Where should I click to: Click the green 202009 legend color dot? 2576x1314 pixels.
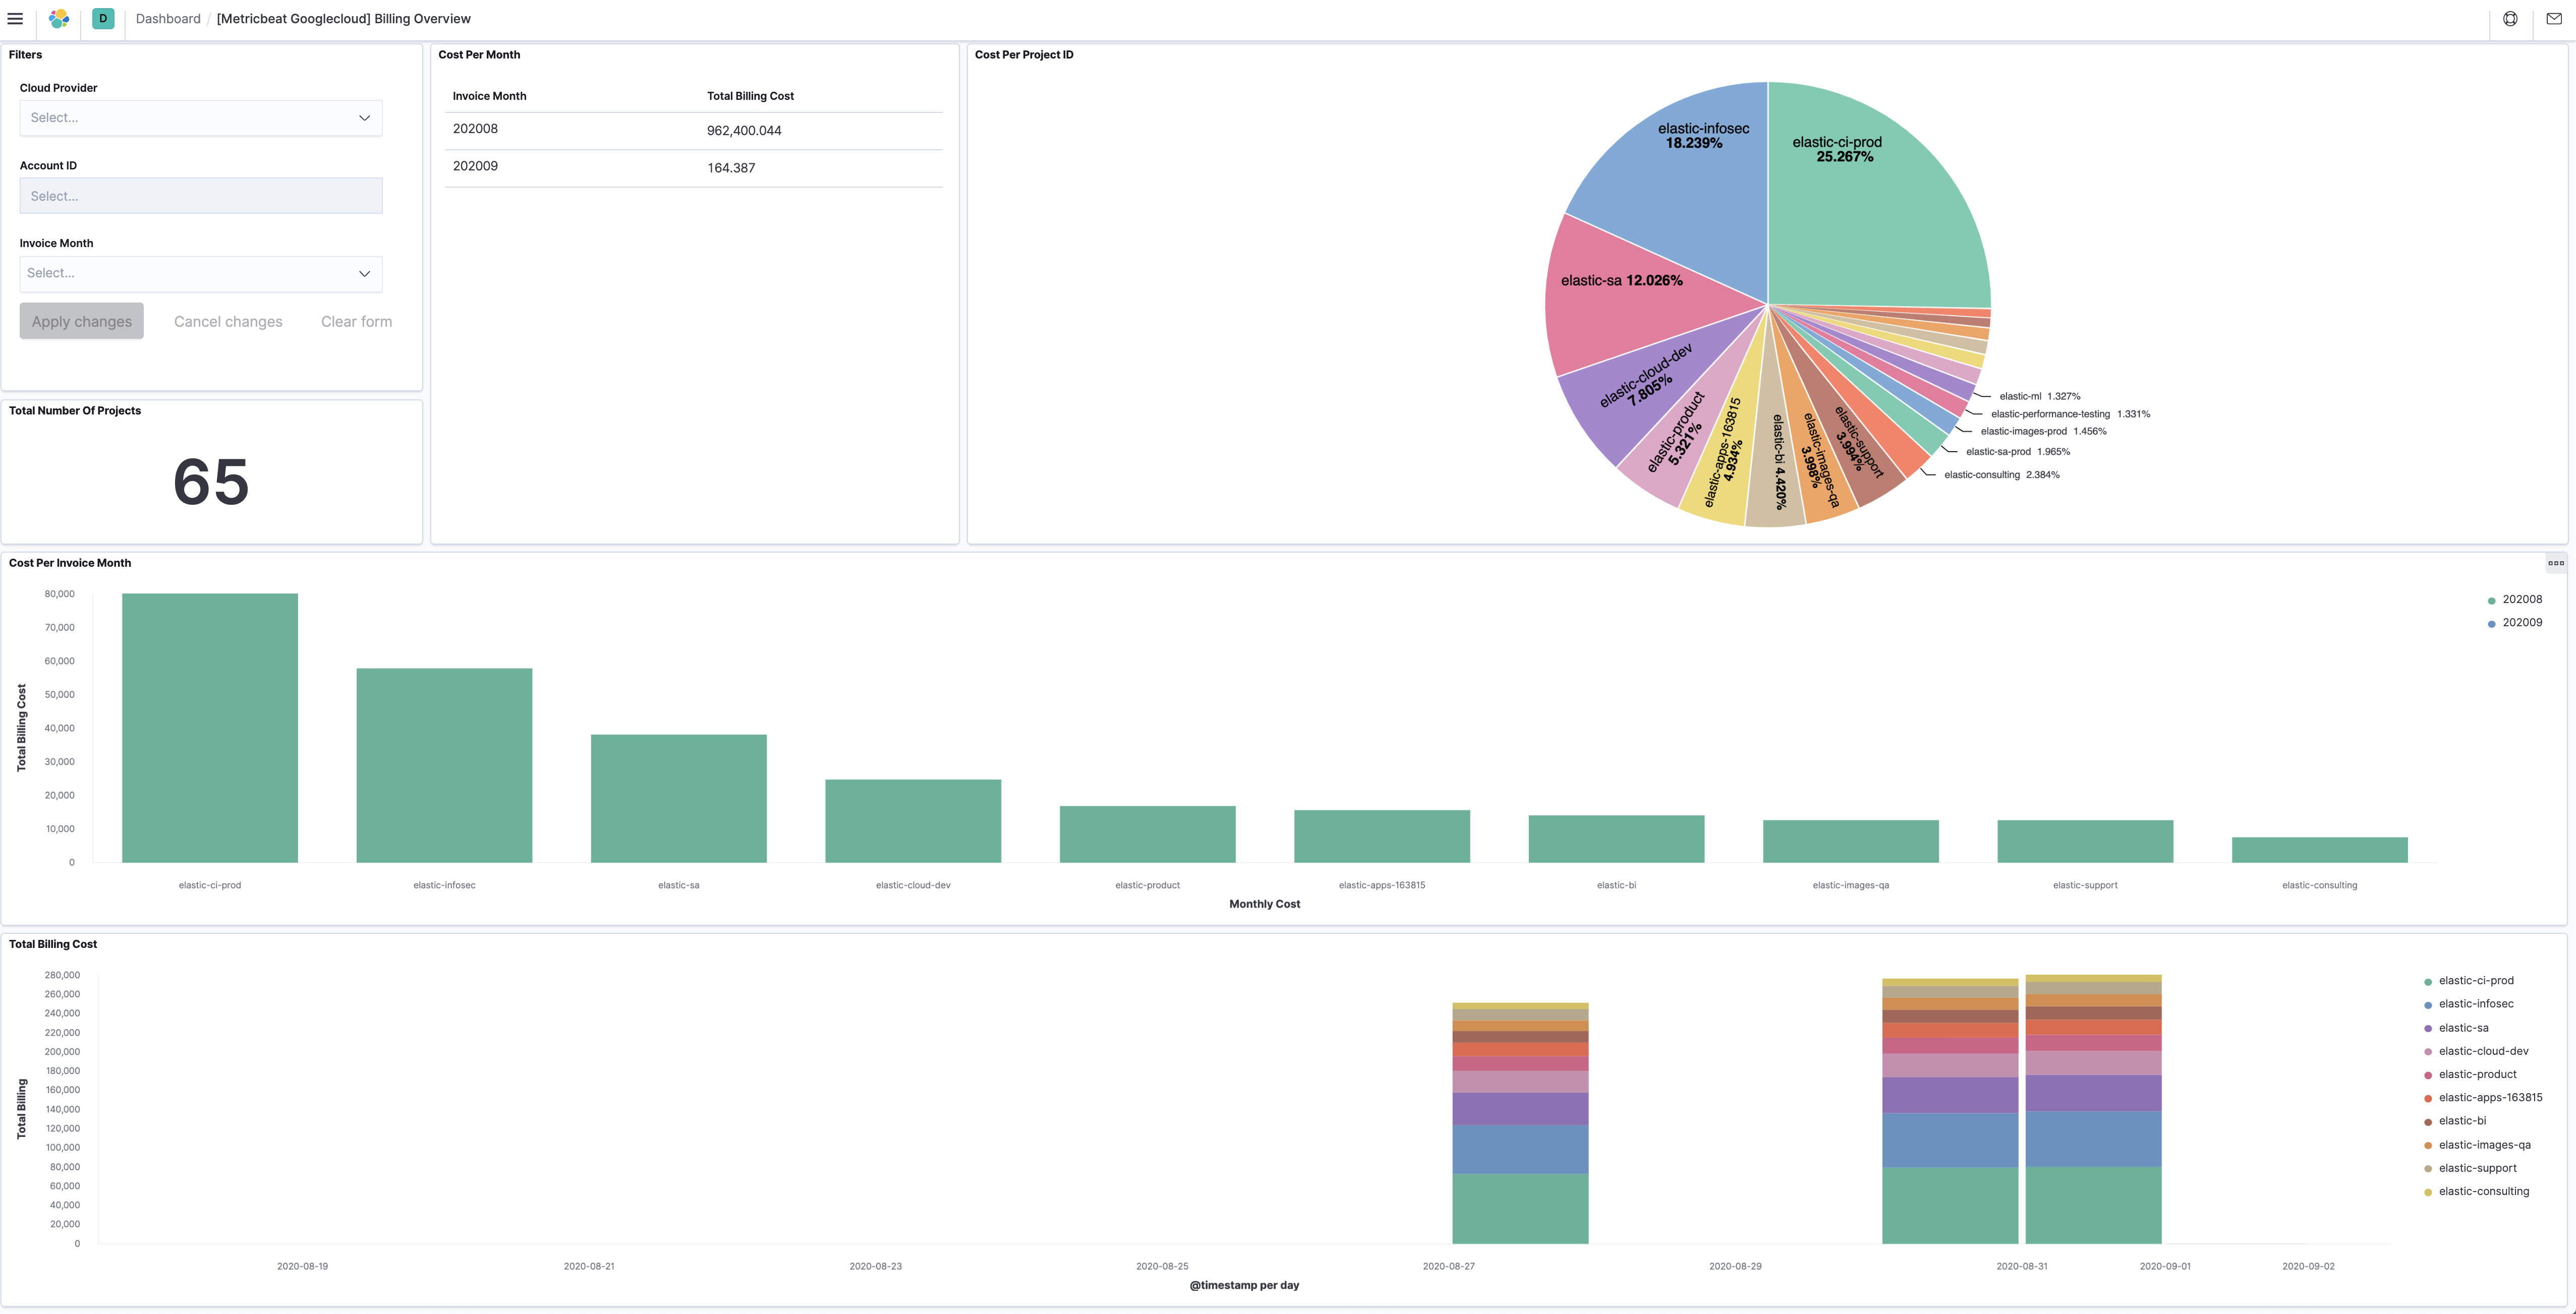2491,622
